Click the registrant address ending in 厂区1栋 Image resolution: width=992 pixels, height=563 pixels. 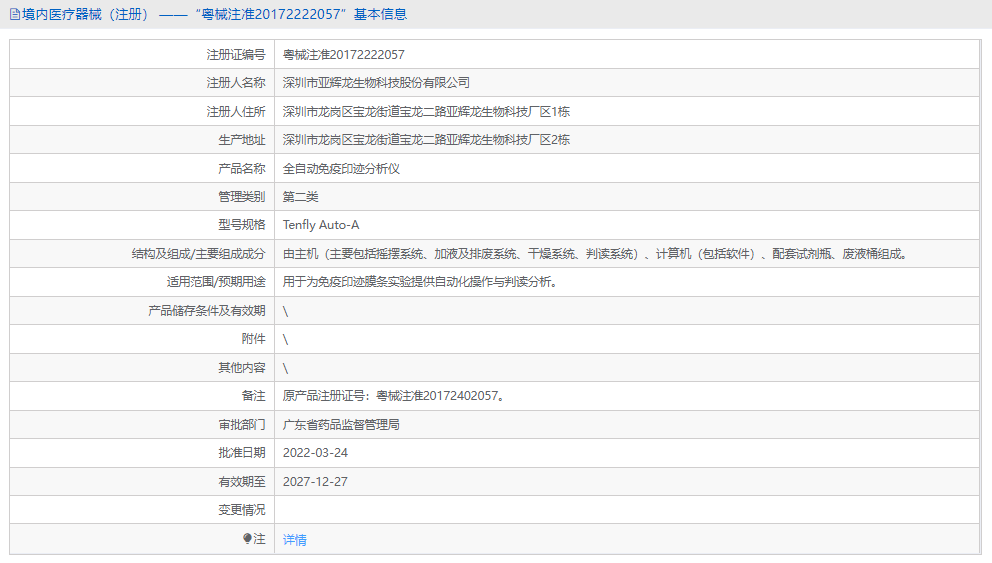point(426,112)
